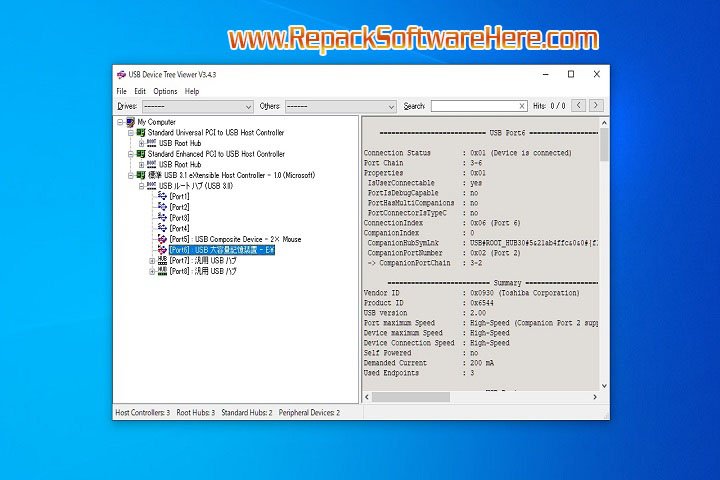720x480 pixels.
Task: Collapse the USB 3.0 root hub node
Action: pos(141,186)
